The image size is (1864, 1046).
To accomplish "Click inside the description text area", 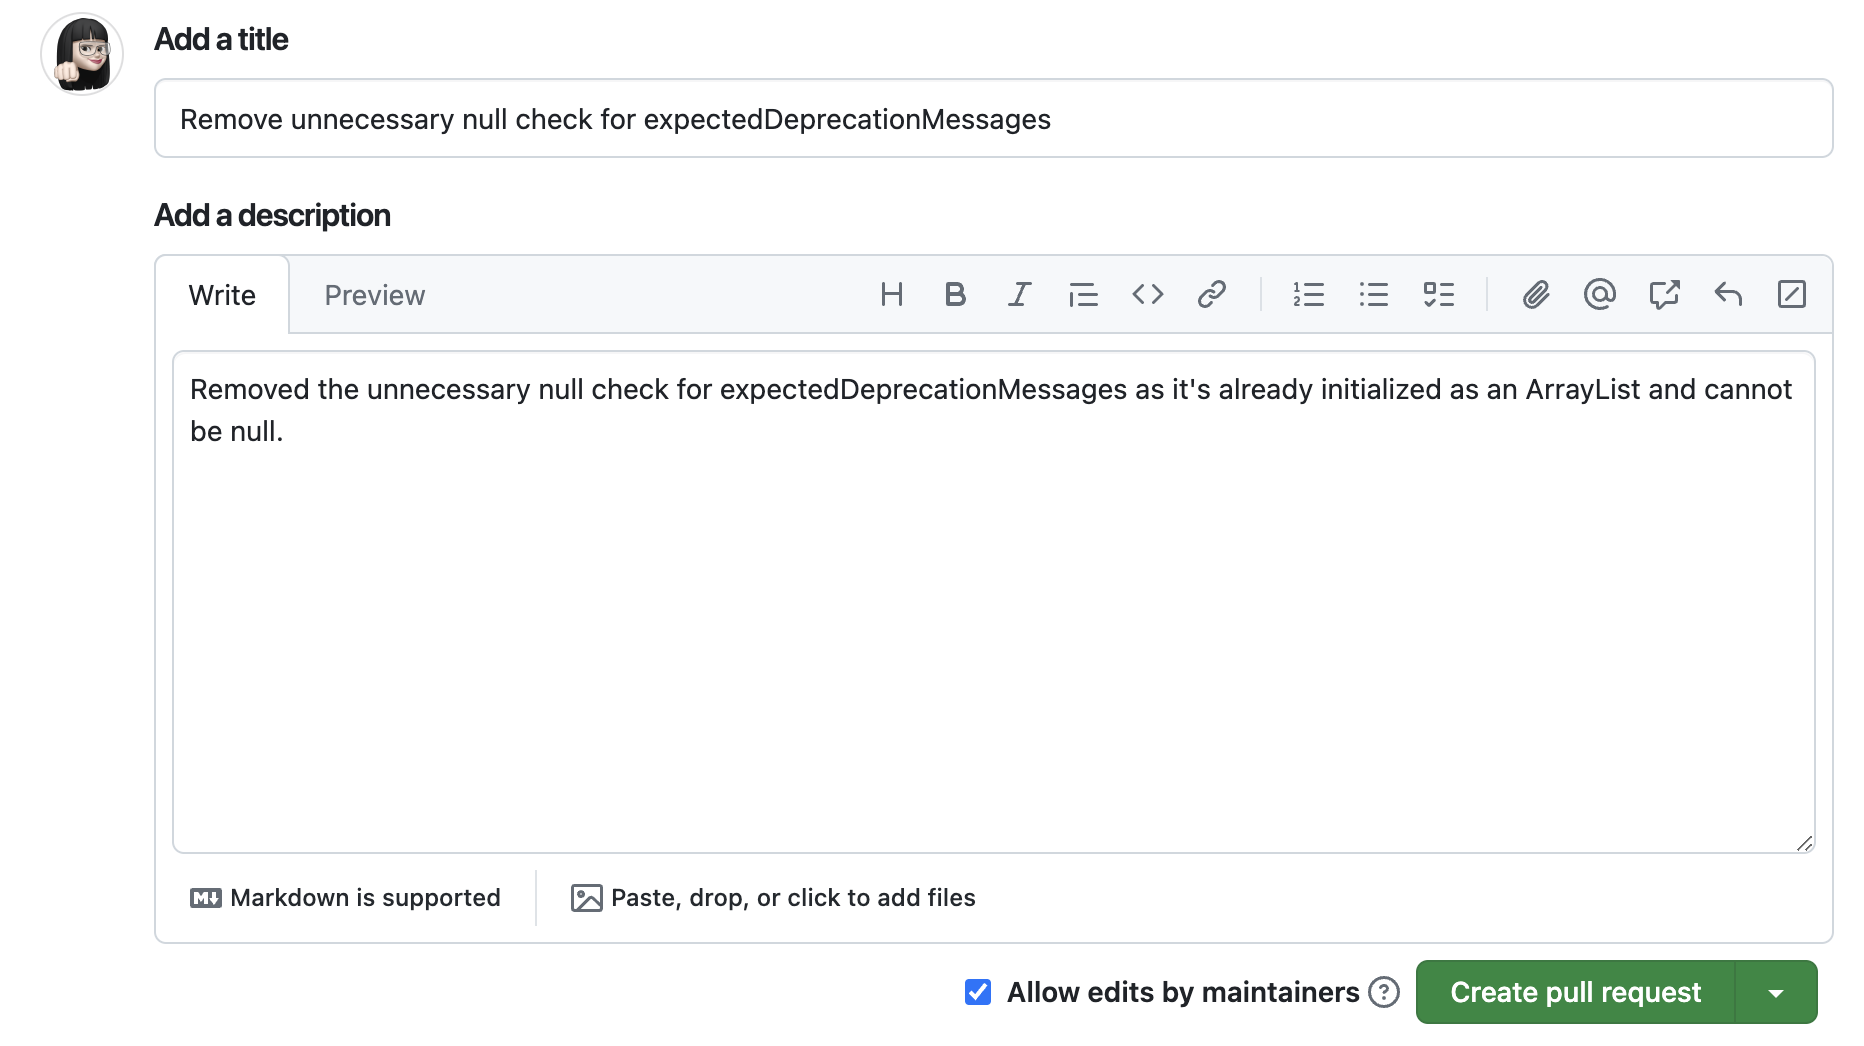I will (x=993, y=602).
